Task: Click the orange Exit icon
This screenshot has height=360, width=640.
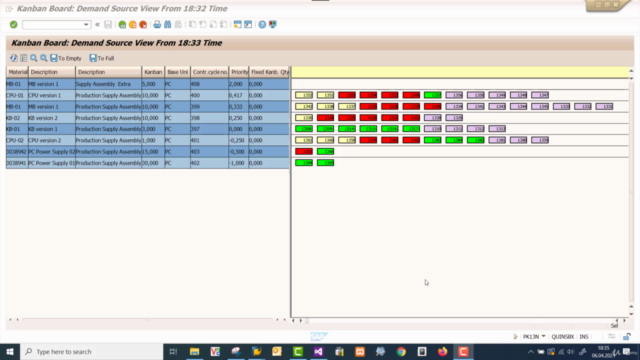Action: pyautogui.click(x=133, y=24)
